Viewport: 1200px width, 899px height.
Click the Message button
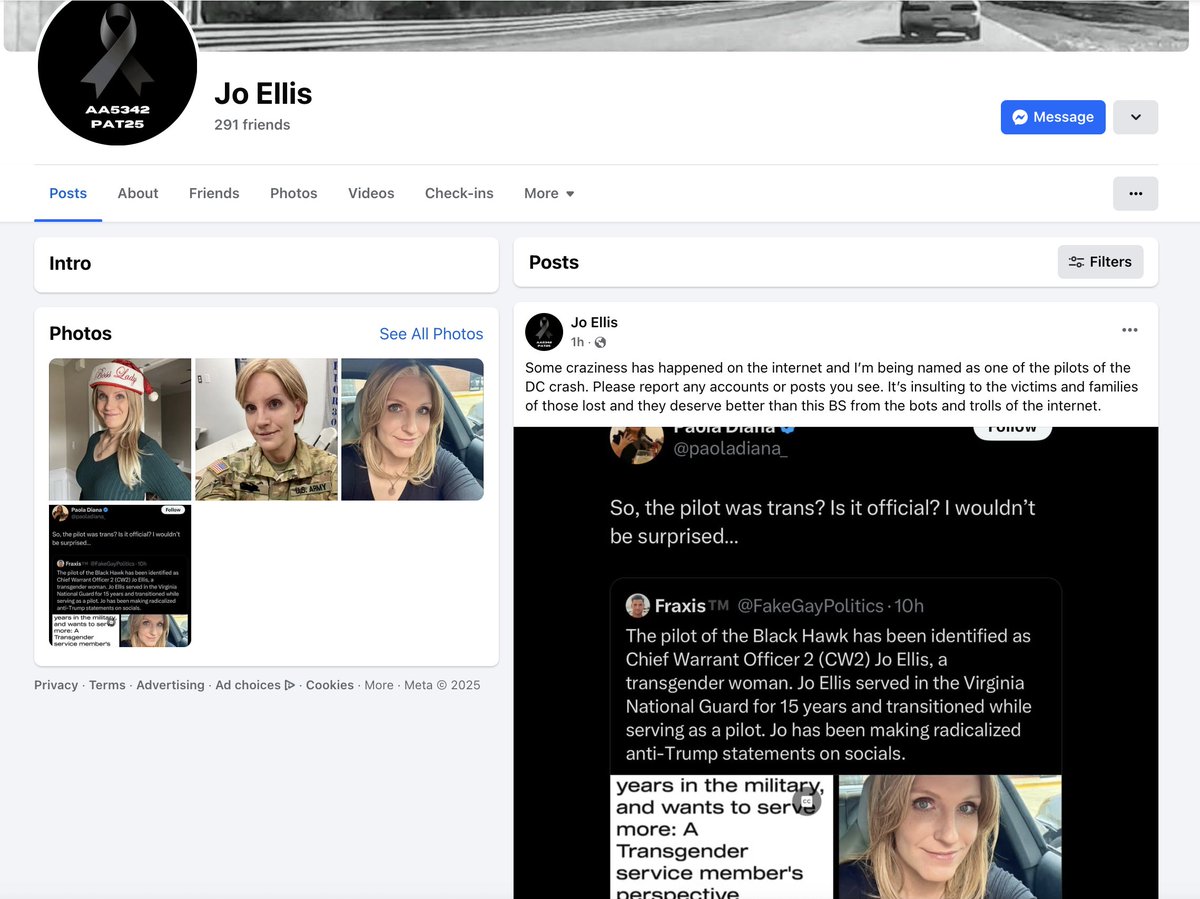coord(1052,117)
